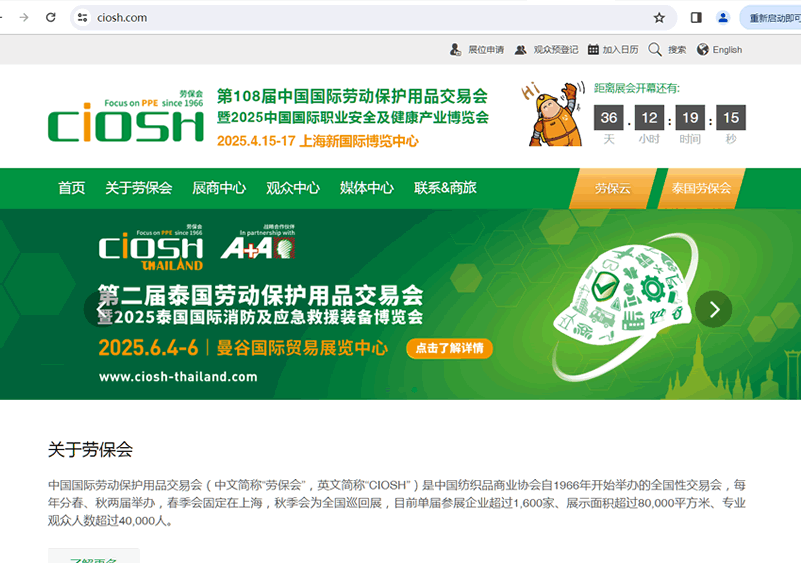
Task: Open the 首页 menu item
Action: 72,188
